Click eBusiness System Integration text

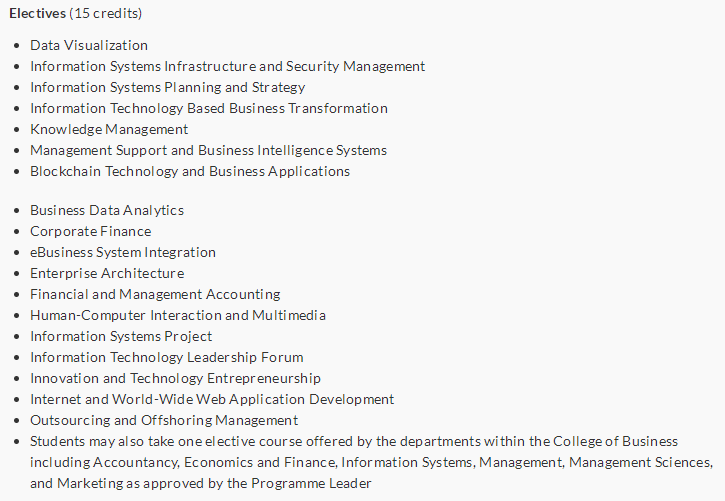pos(123,252)
